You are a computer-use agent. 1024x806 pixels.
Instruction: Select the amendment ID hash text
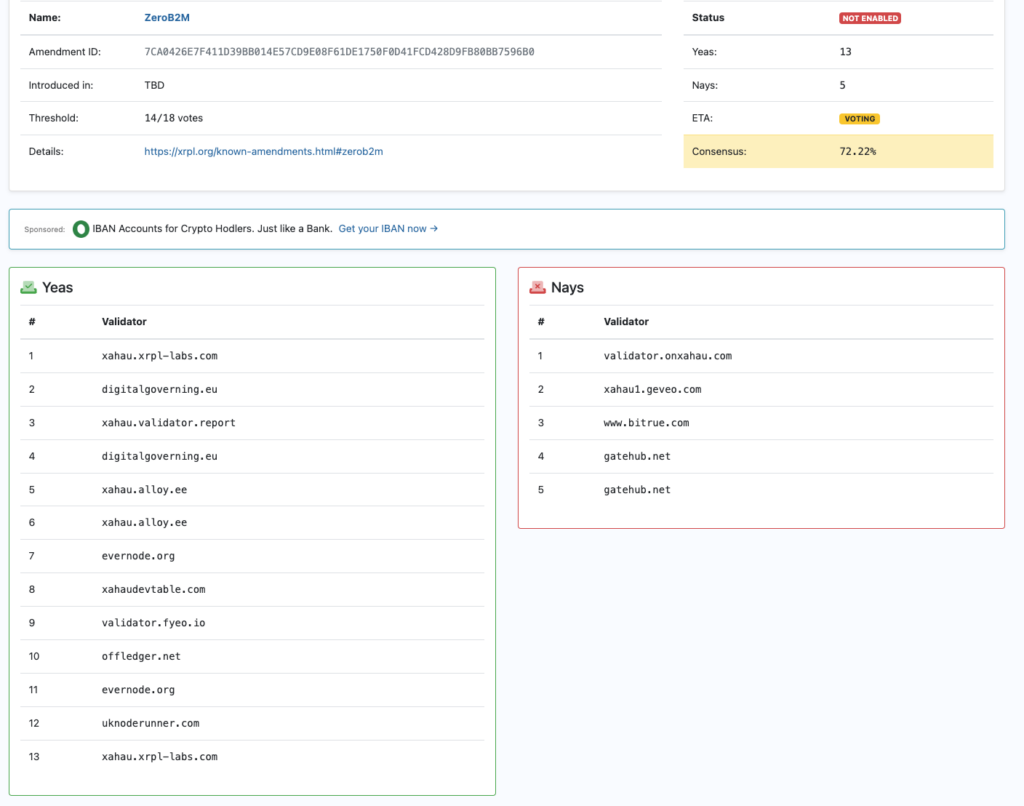click(x=339, y=52)
